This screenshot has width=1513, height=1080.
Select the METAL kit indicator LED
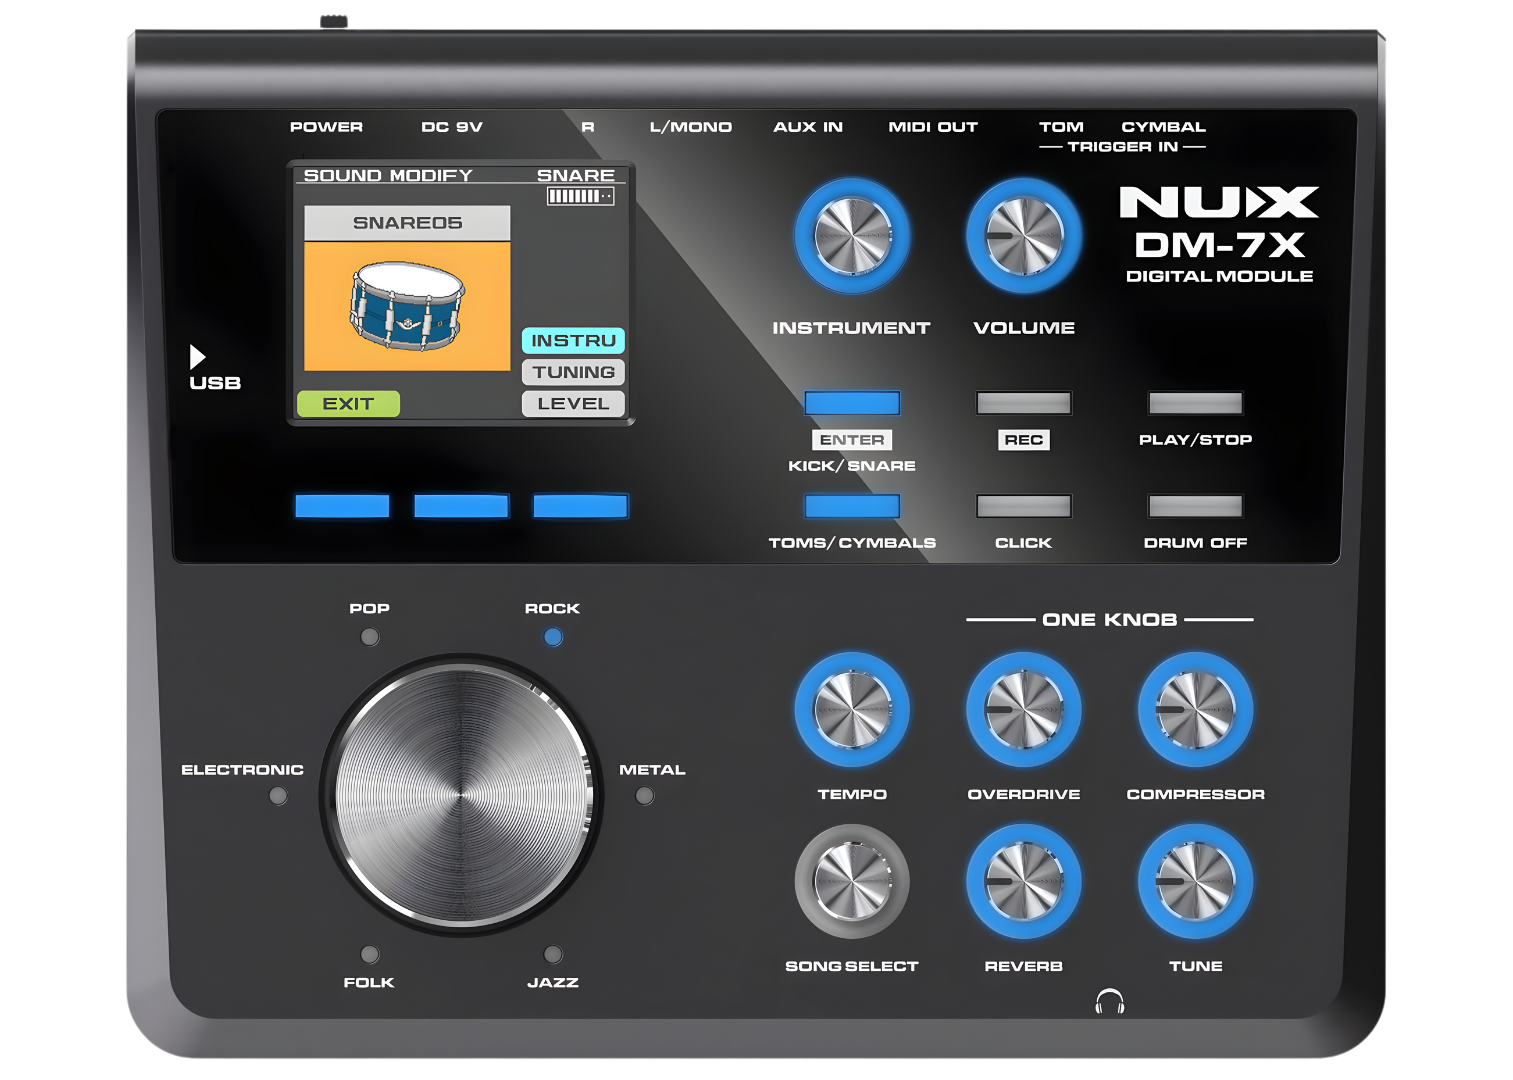[645, 796]
